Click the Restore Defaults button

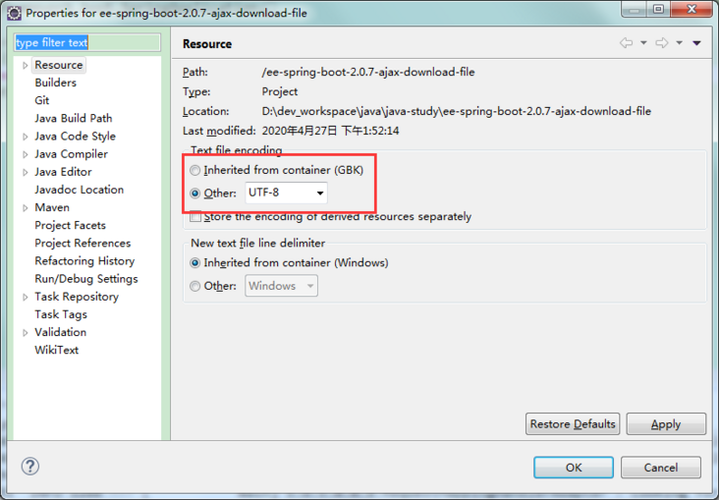coord(573,424)
